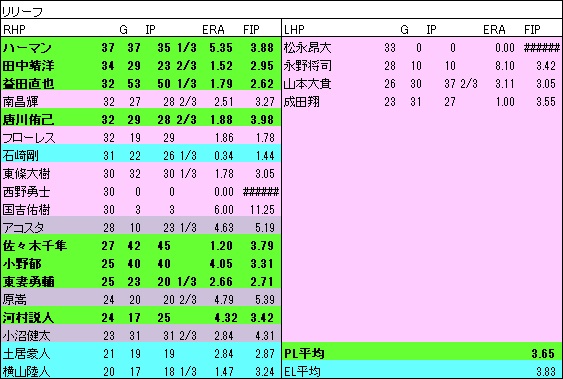Click 東妻勇輔 FIP value 2.71

click(262, 282)
